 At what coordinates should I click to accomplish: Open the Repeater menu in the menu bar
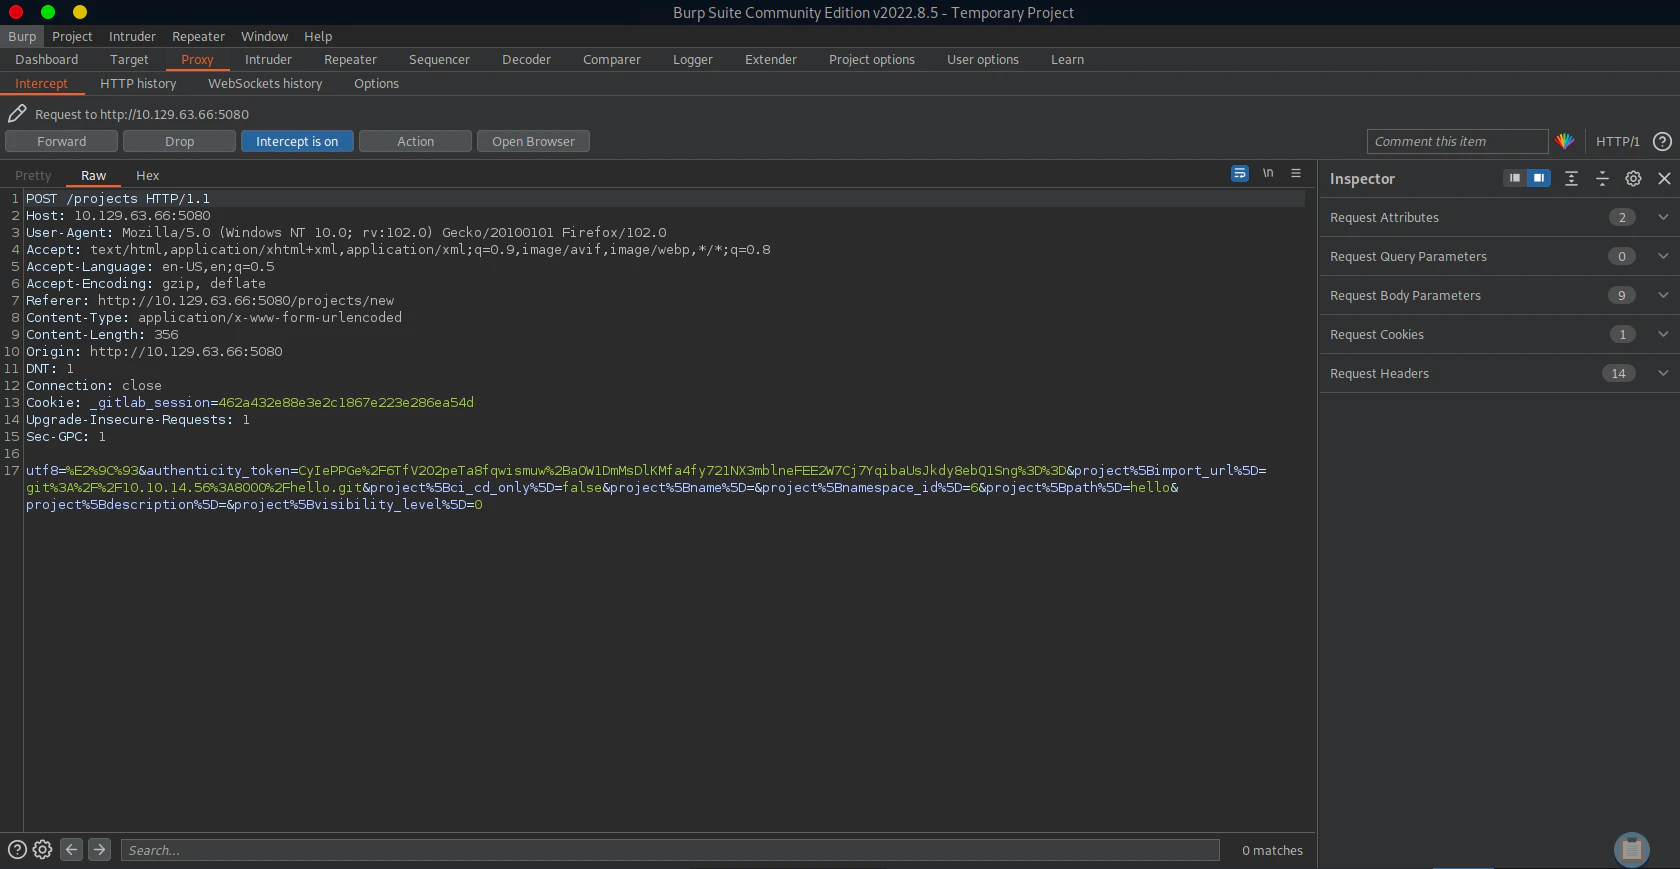coord(198,36)
